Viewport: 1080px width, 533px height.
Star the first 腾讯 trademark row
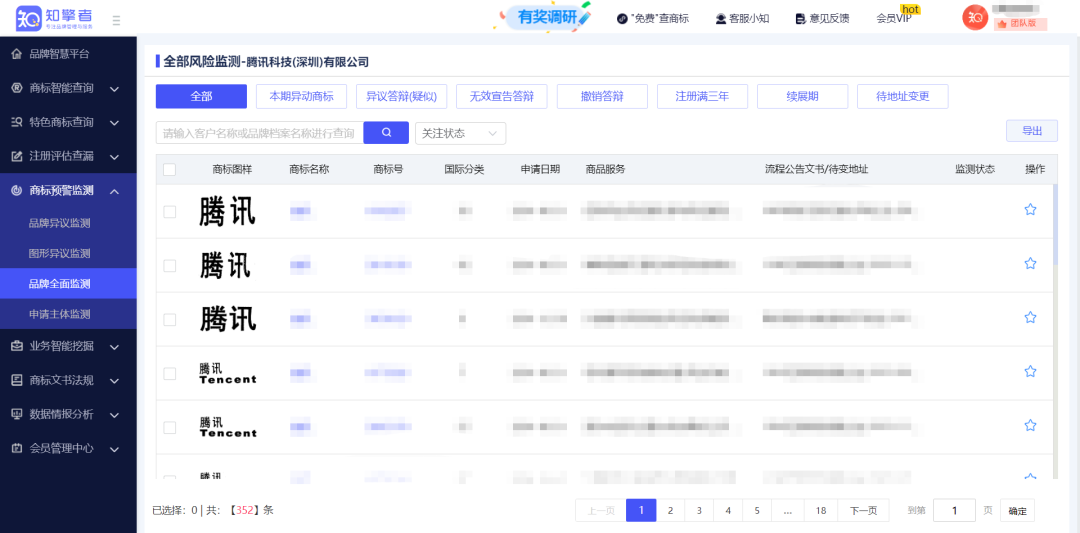click(x=1030, y=209)
